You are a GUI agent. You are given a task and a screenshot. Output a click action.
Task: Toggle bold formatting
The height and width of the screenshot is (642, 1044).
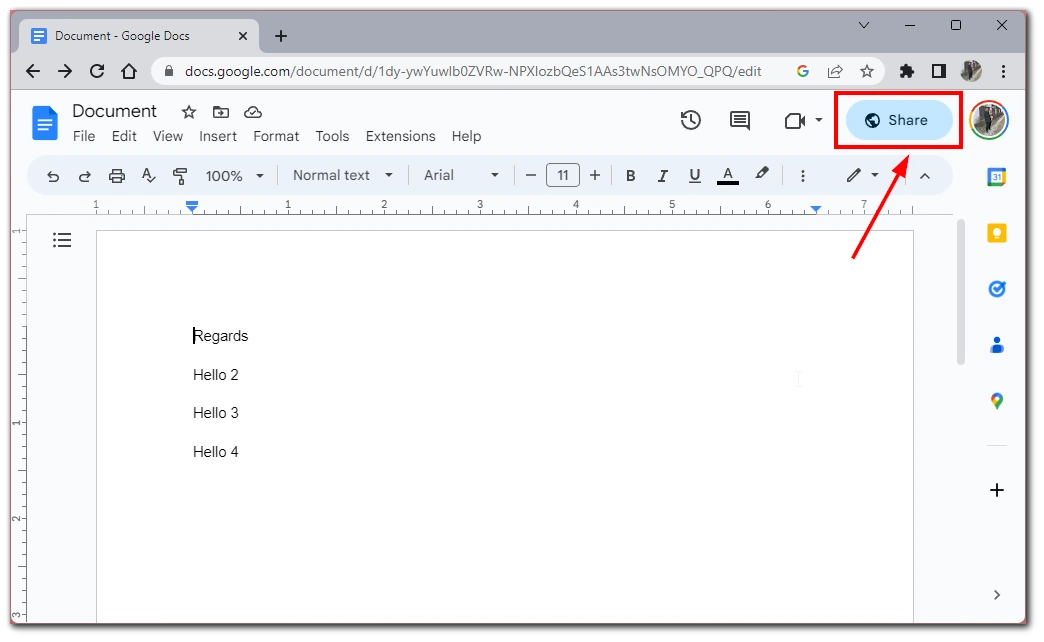tap(630, 176)
